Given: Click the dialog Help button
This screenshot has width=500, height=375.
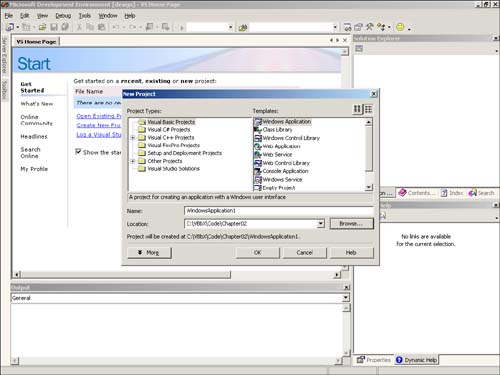Looking at the screenshot, I should (351, 253).
